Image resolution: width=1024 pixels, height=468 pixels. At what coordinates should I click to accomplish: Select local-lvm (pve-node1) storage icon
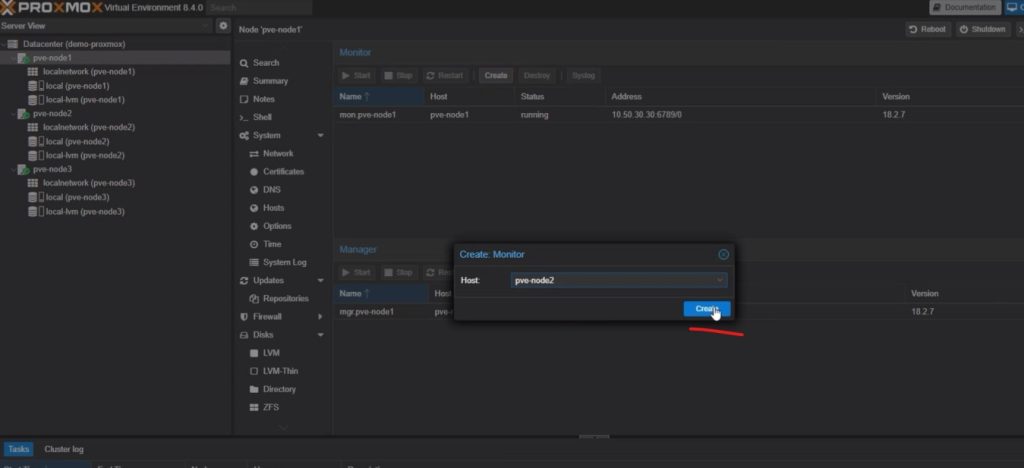tap(35, 100)
